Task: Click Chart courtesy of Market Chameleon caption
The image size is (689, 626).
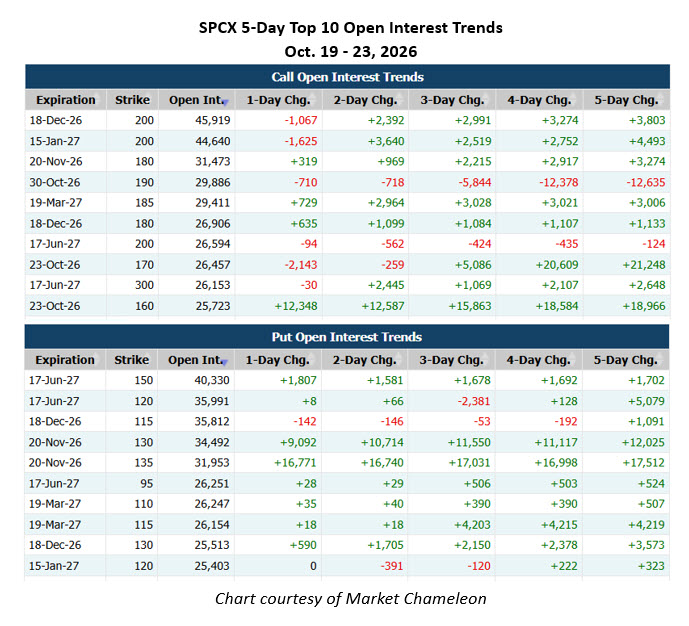Action: [351, 599]
